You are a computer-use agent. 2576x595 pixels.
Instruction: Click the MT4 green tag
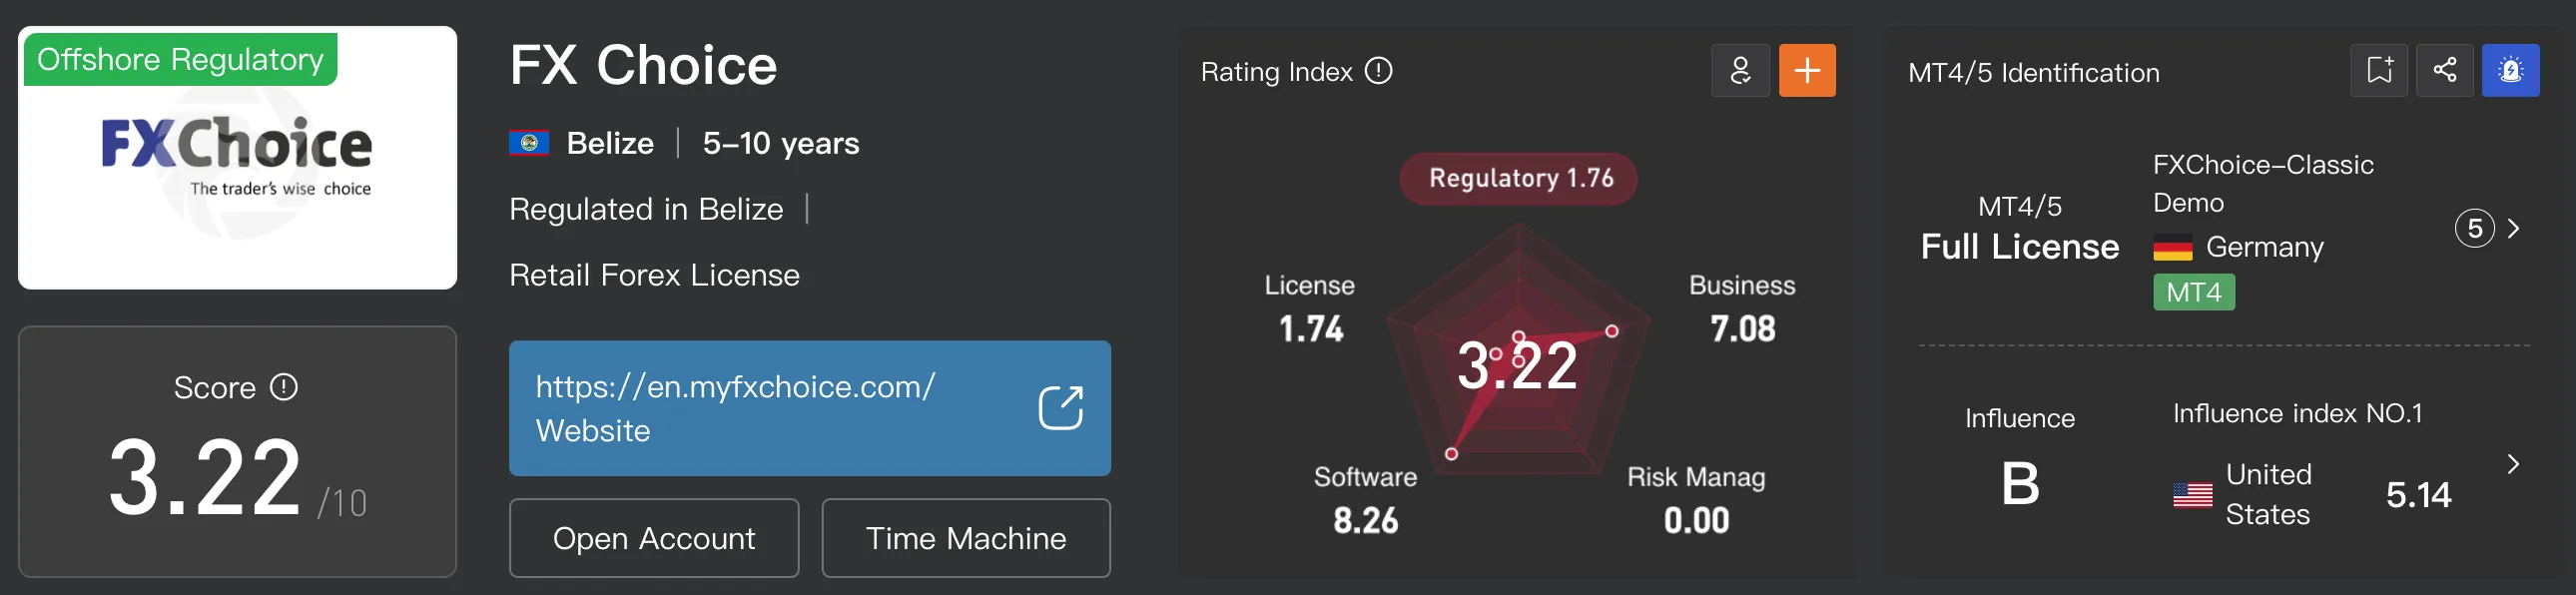point(2194,292)
